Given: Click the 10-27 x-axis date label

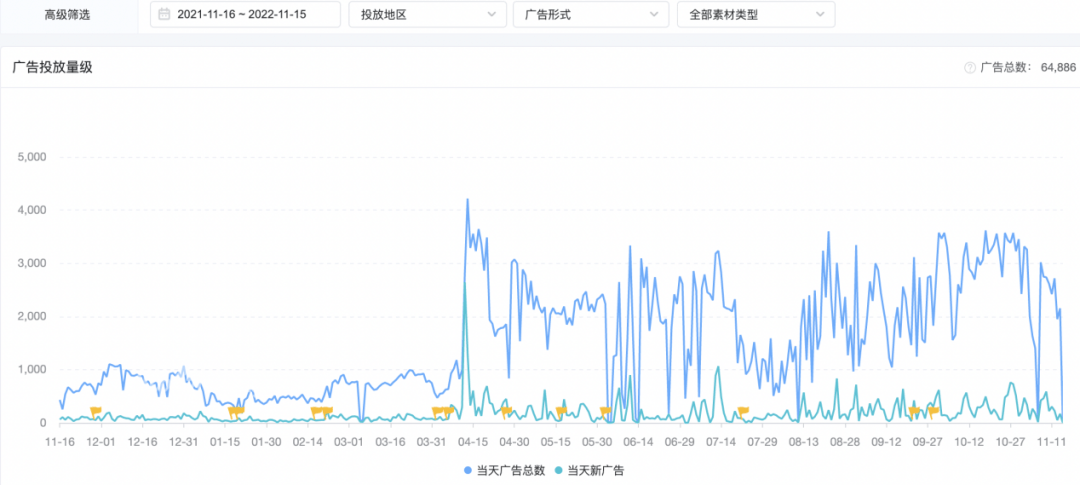Looking at the screenshot, I should coord(1010,441).
